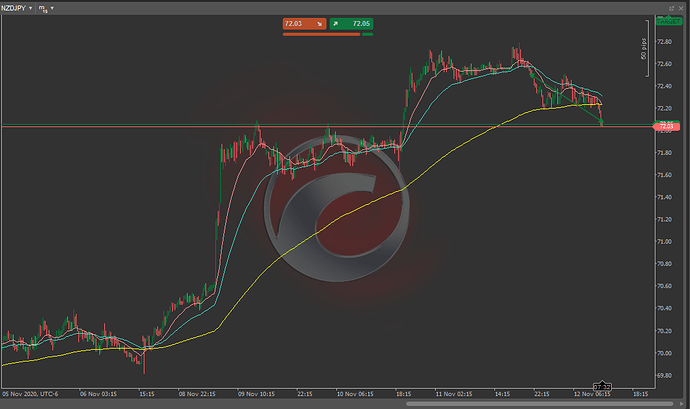Click the 70.00 price axis label
The image size is (690, 409).
tap(665, 353)
